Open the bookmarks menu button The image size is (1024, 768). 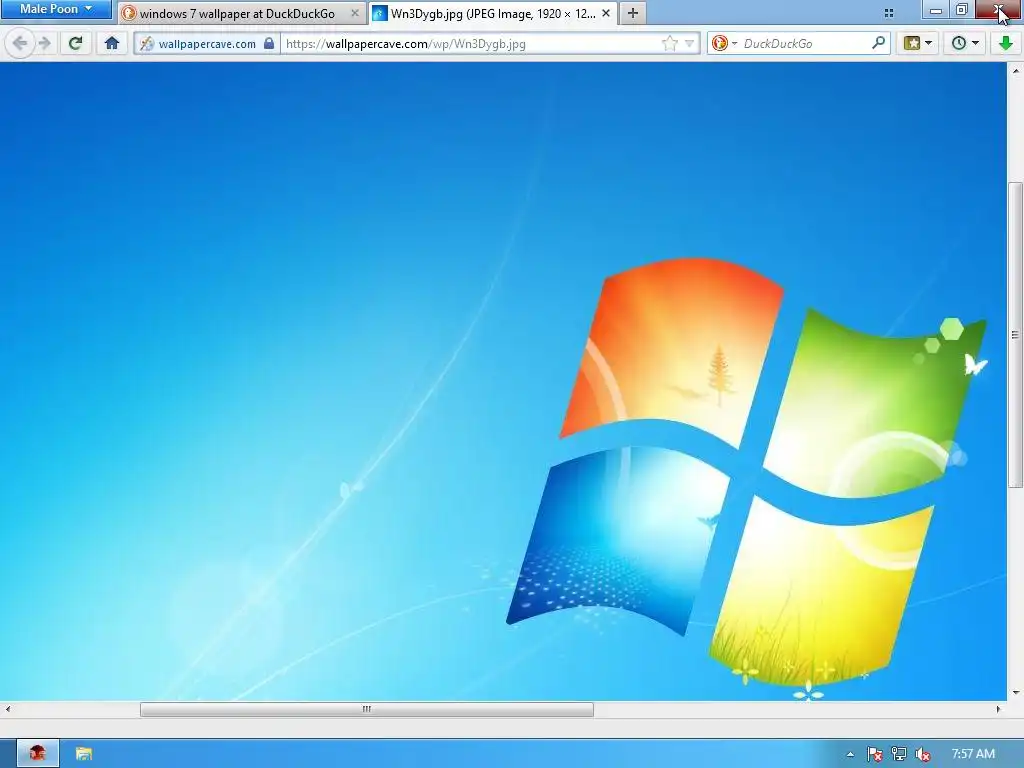point(912,44)
